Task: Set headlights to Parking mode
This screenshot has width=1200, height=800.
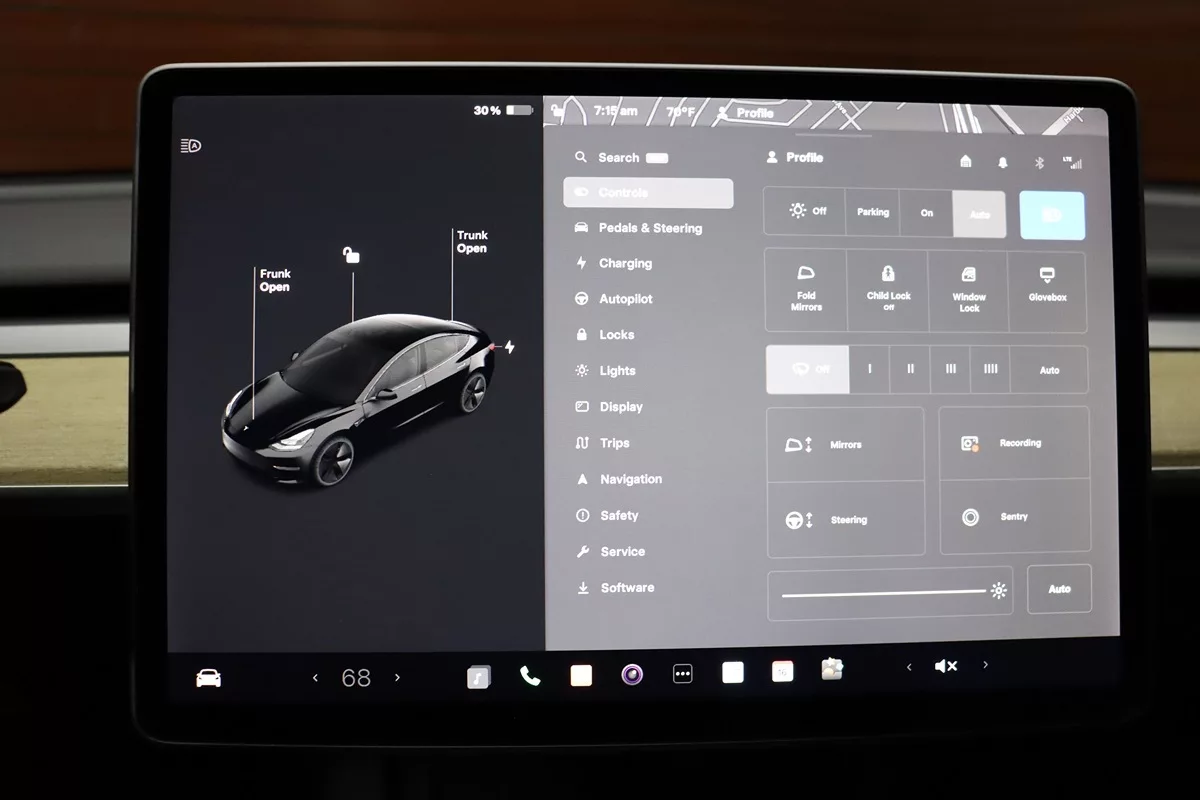Action: pos(872,212)
